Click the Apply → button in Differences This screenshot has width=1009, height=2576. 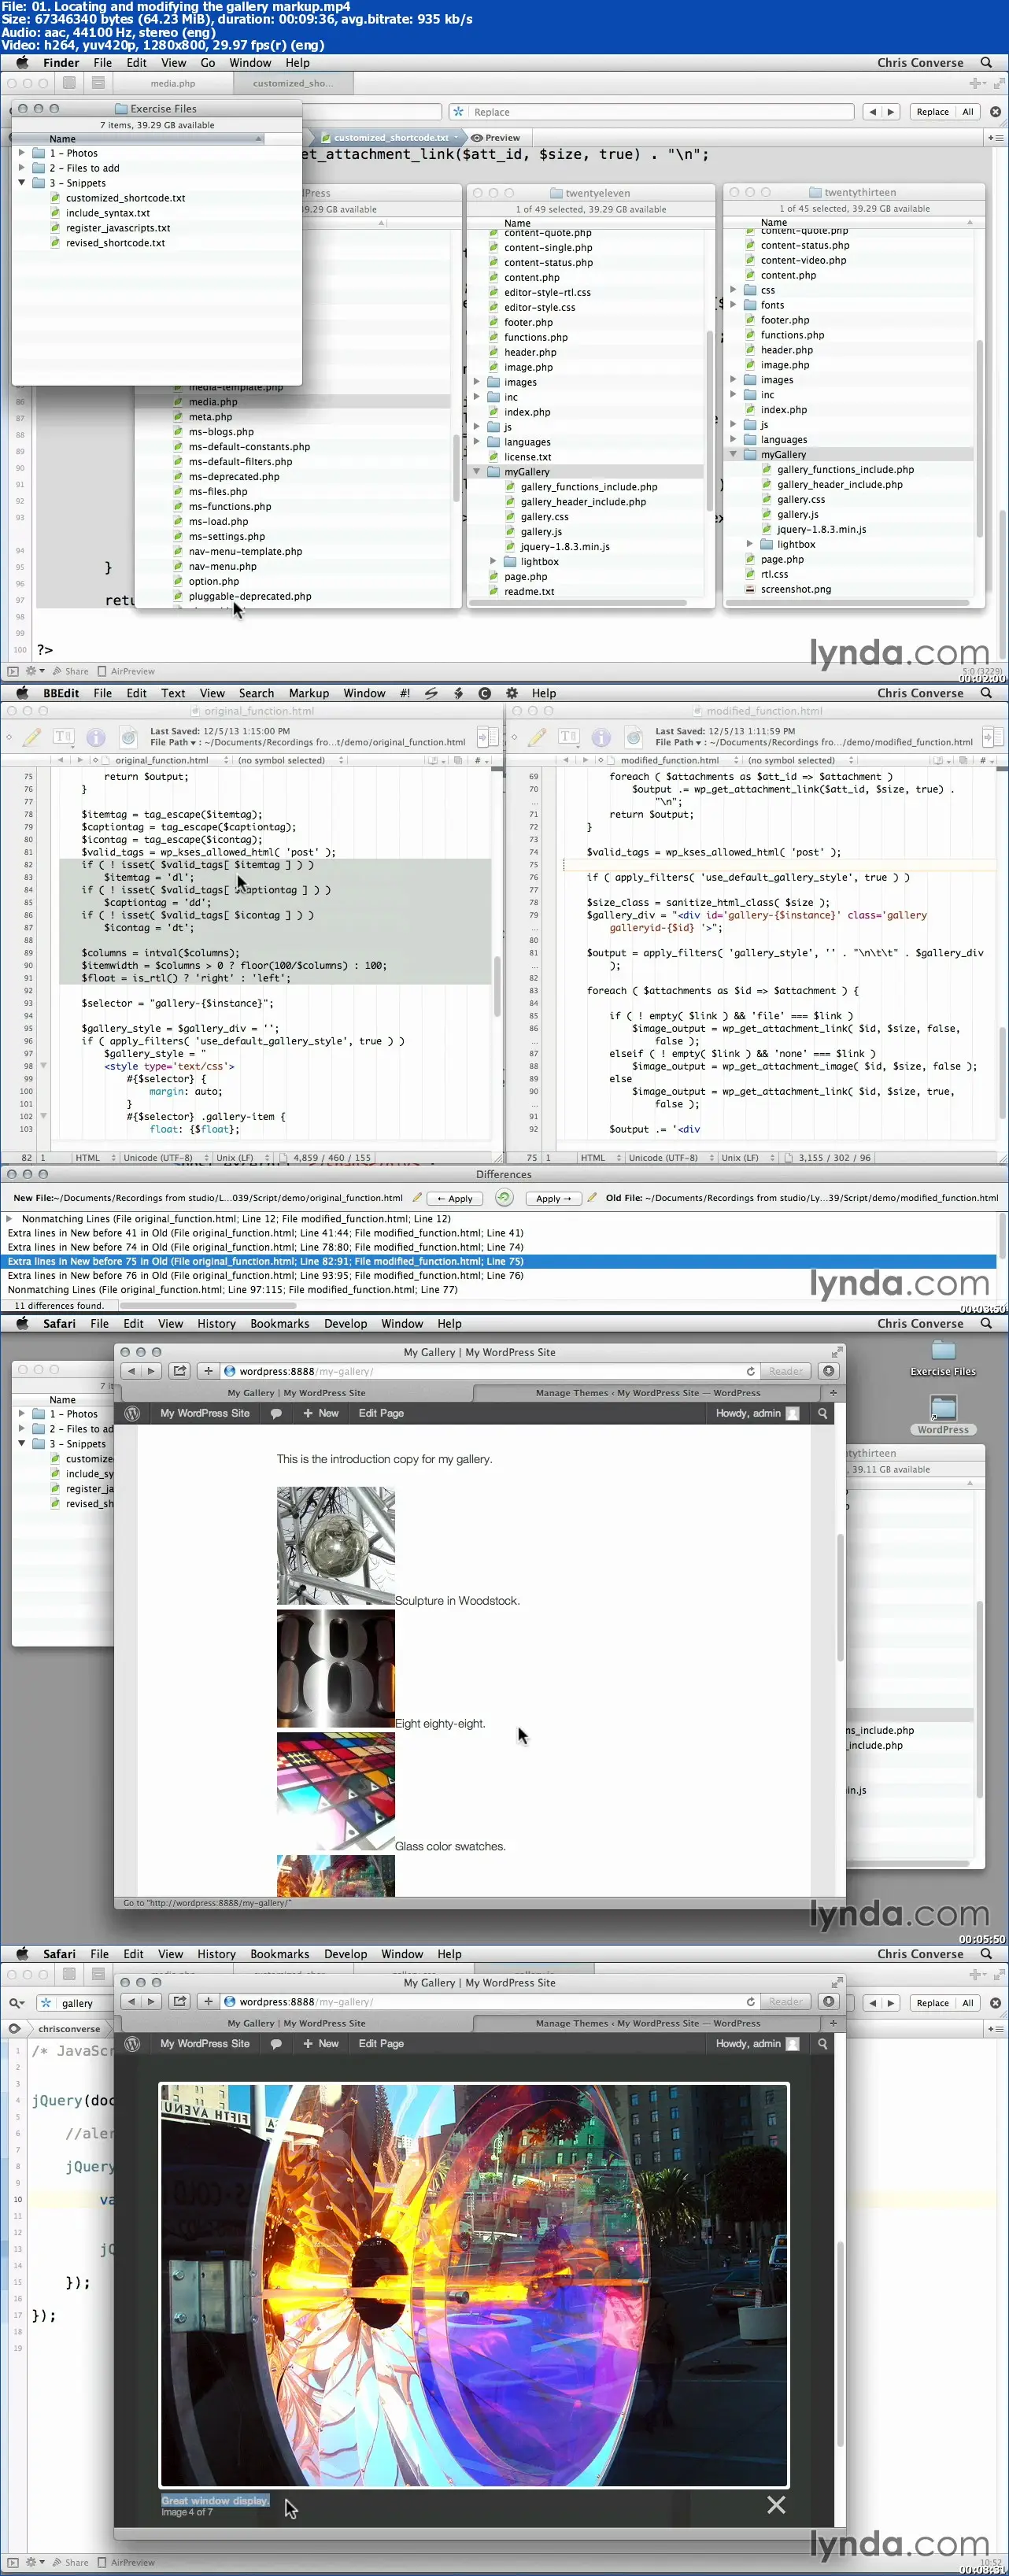(554, 1197)
